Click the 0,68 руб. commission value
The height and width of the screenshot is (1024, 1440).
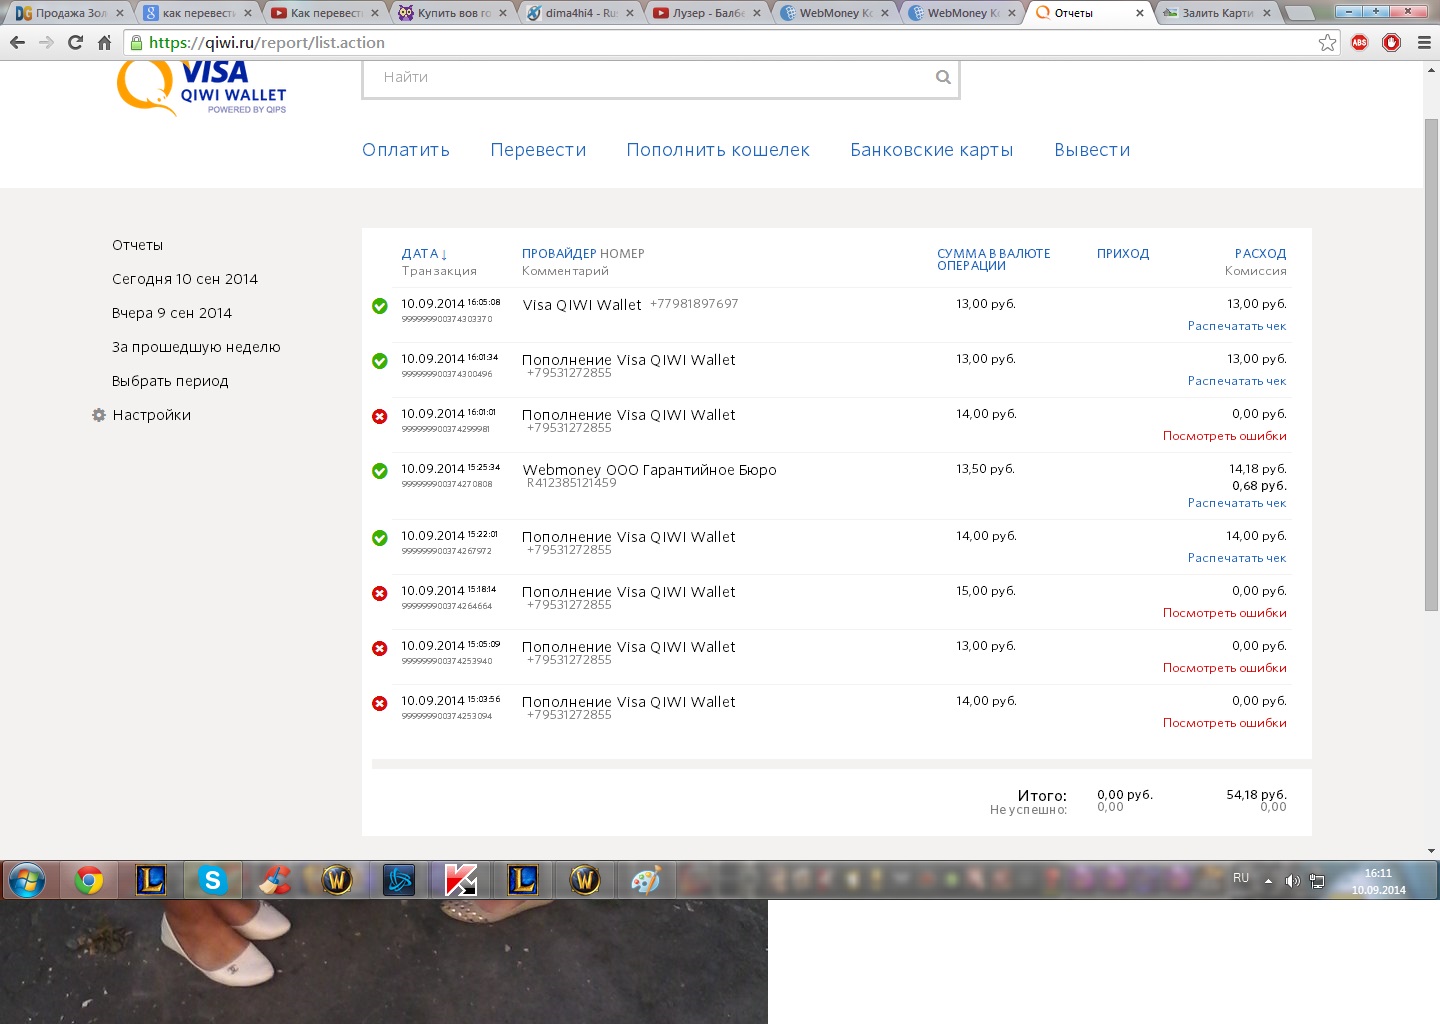click(1259, 486)
